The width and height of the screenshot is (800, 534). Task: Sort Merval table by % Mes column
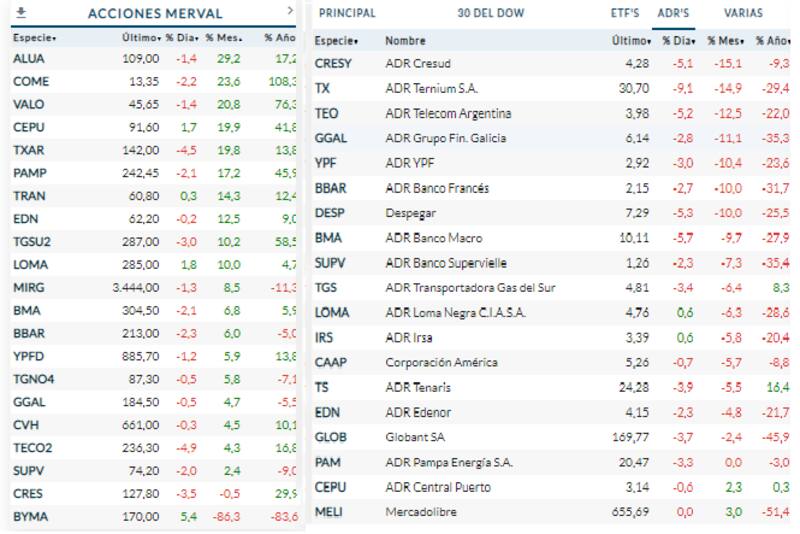(225, 37)
